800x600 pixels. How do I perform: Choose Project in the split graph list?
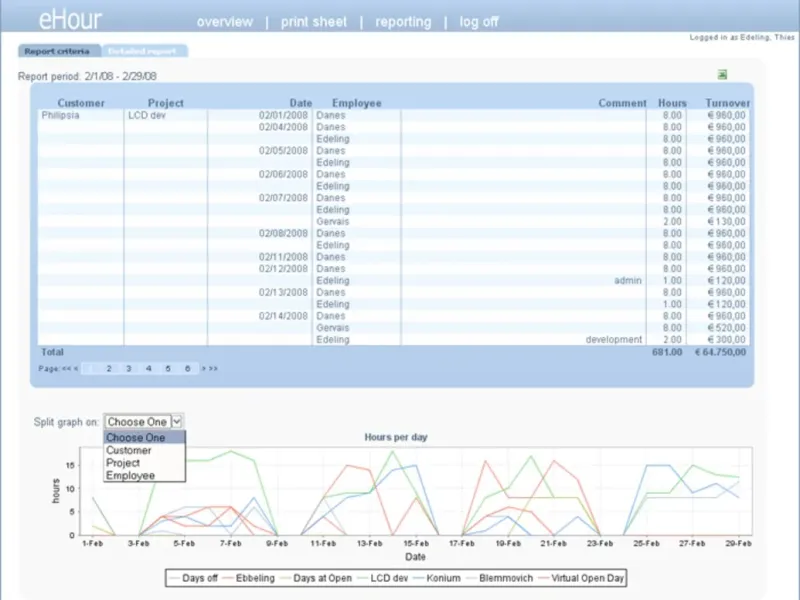pos(123,463)
